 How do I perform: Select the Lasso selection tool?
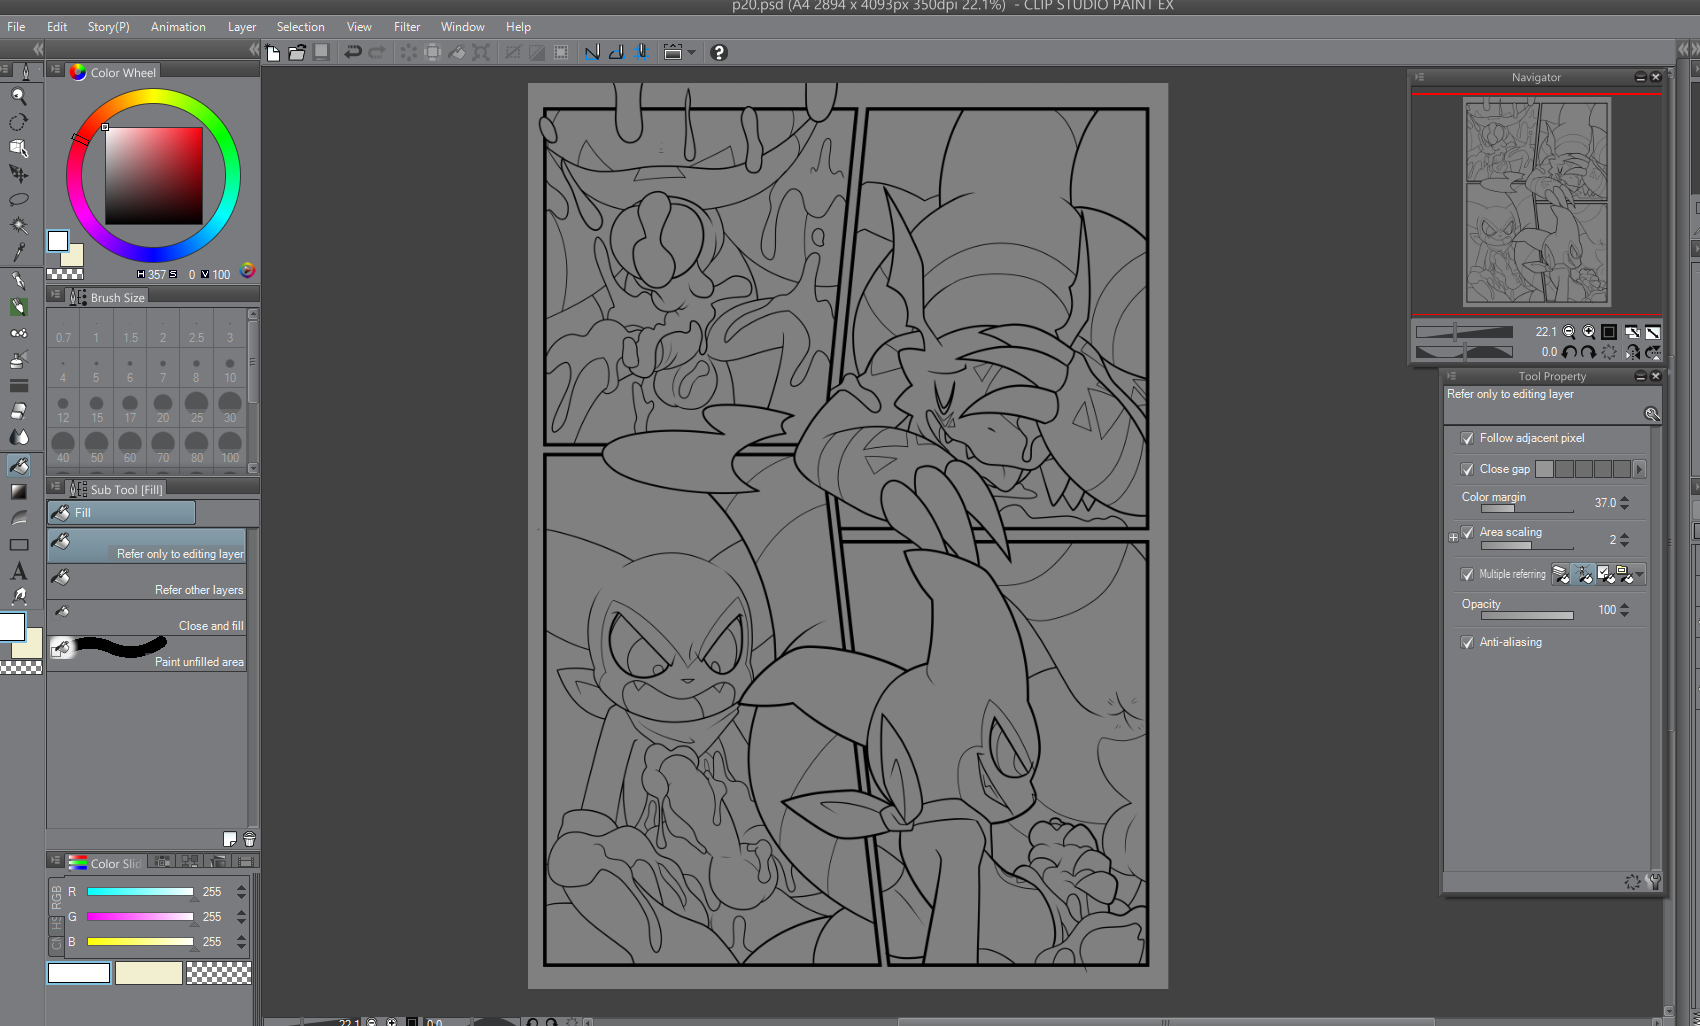[x=18, y=200]
